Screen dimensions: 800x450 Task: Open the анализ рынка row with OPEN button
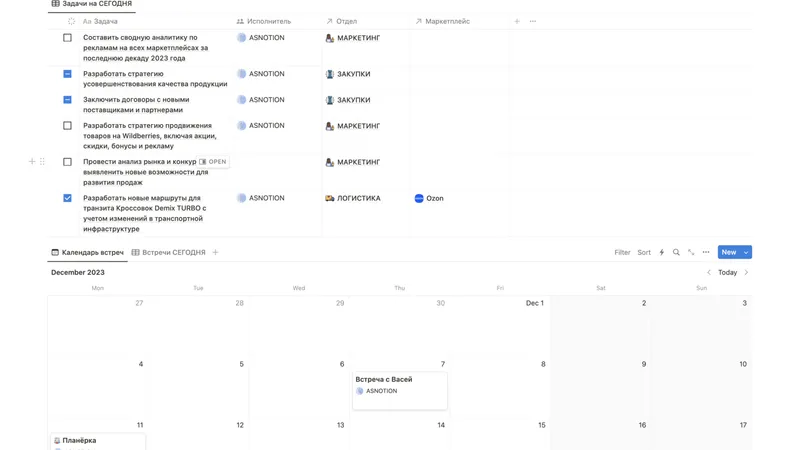[213, 162]
